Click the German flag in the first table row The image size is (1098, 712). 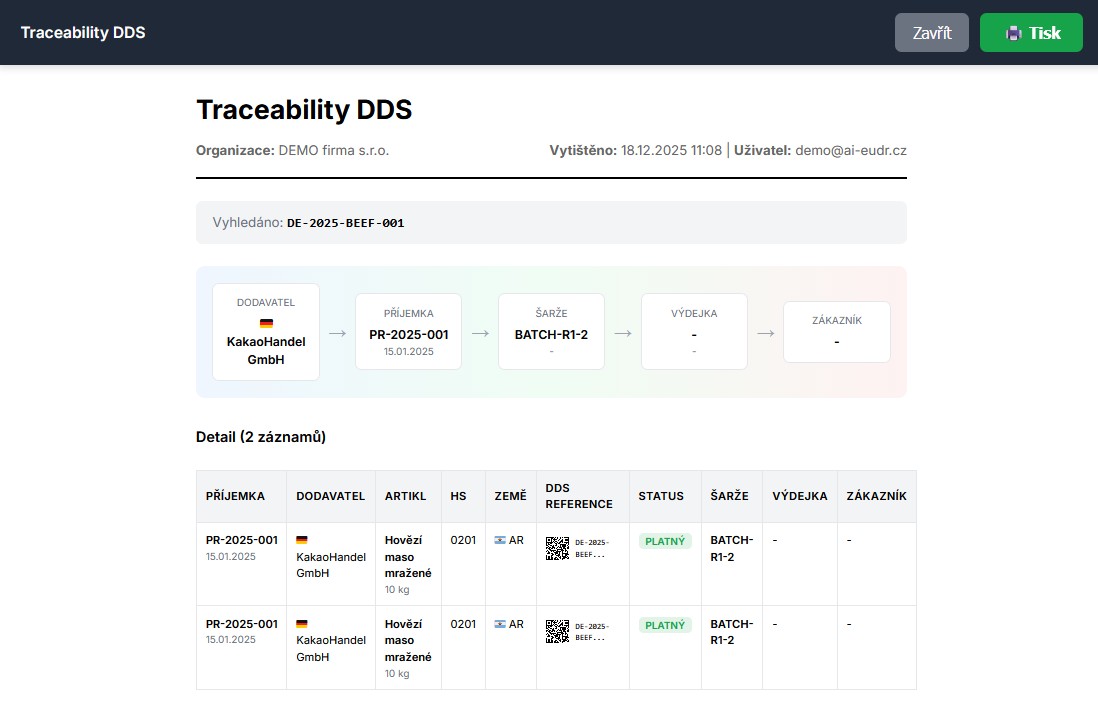coord(302,541)
